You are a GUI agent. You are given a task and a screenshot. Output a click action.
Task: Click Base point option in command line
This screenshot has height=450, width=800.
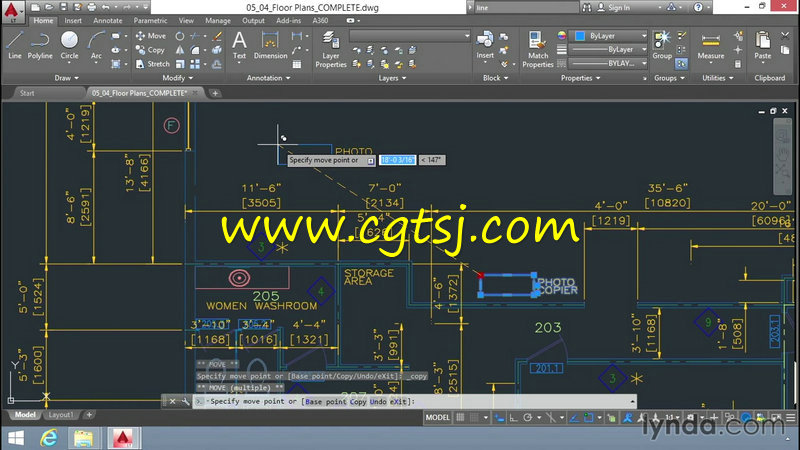point(326,402)
